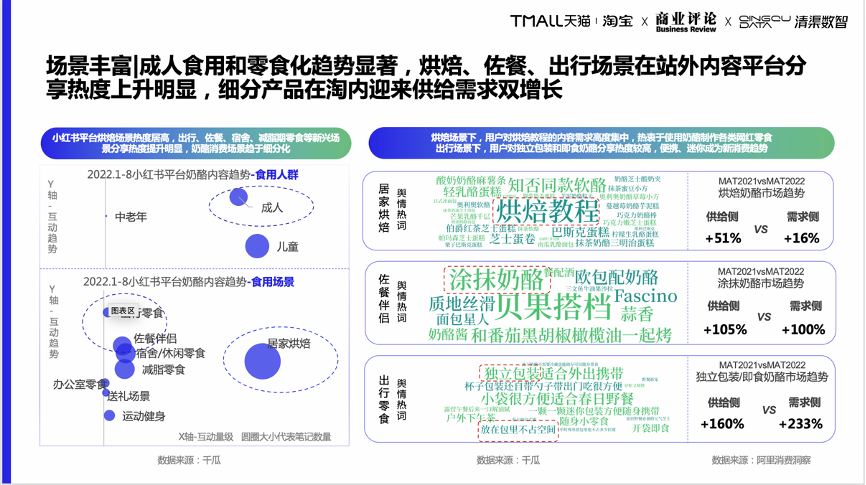Click the +233% demand figure
Image resolution: width=866 pixels, height=485 pixels.
800,424
